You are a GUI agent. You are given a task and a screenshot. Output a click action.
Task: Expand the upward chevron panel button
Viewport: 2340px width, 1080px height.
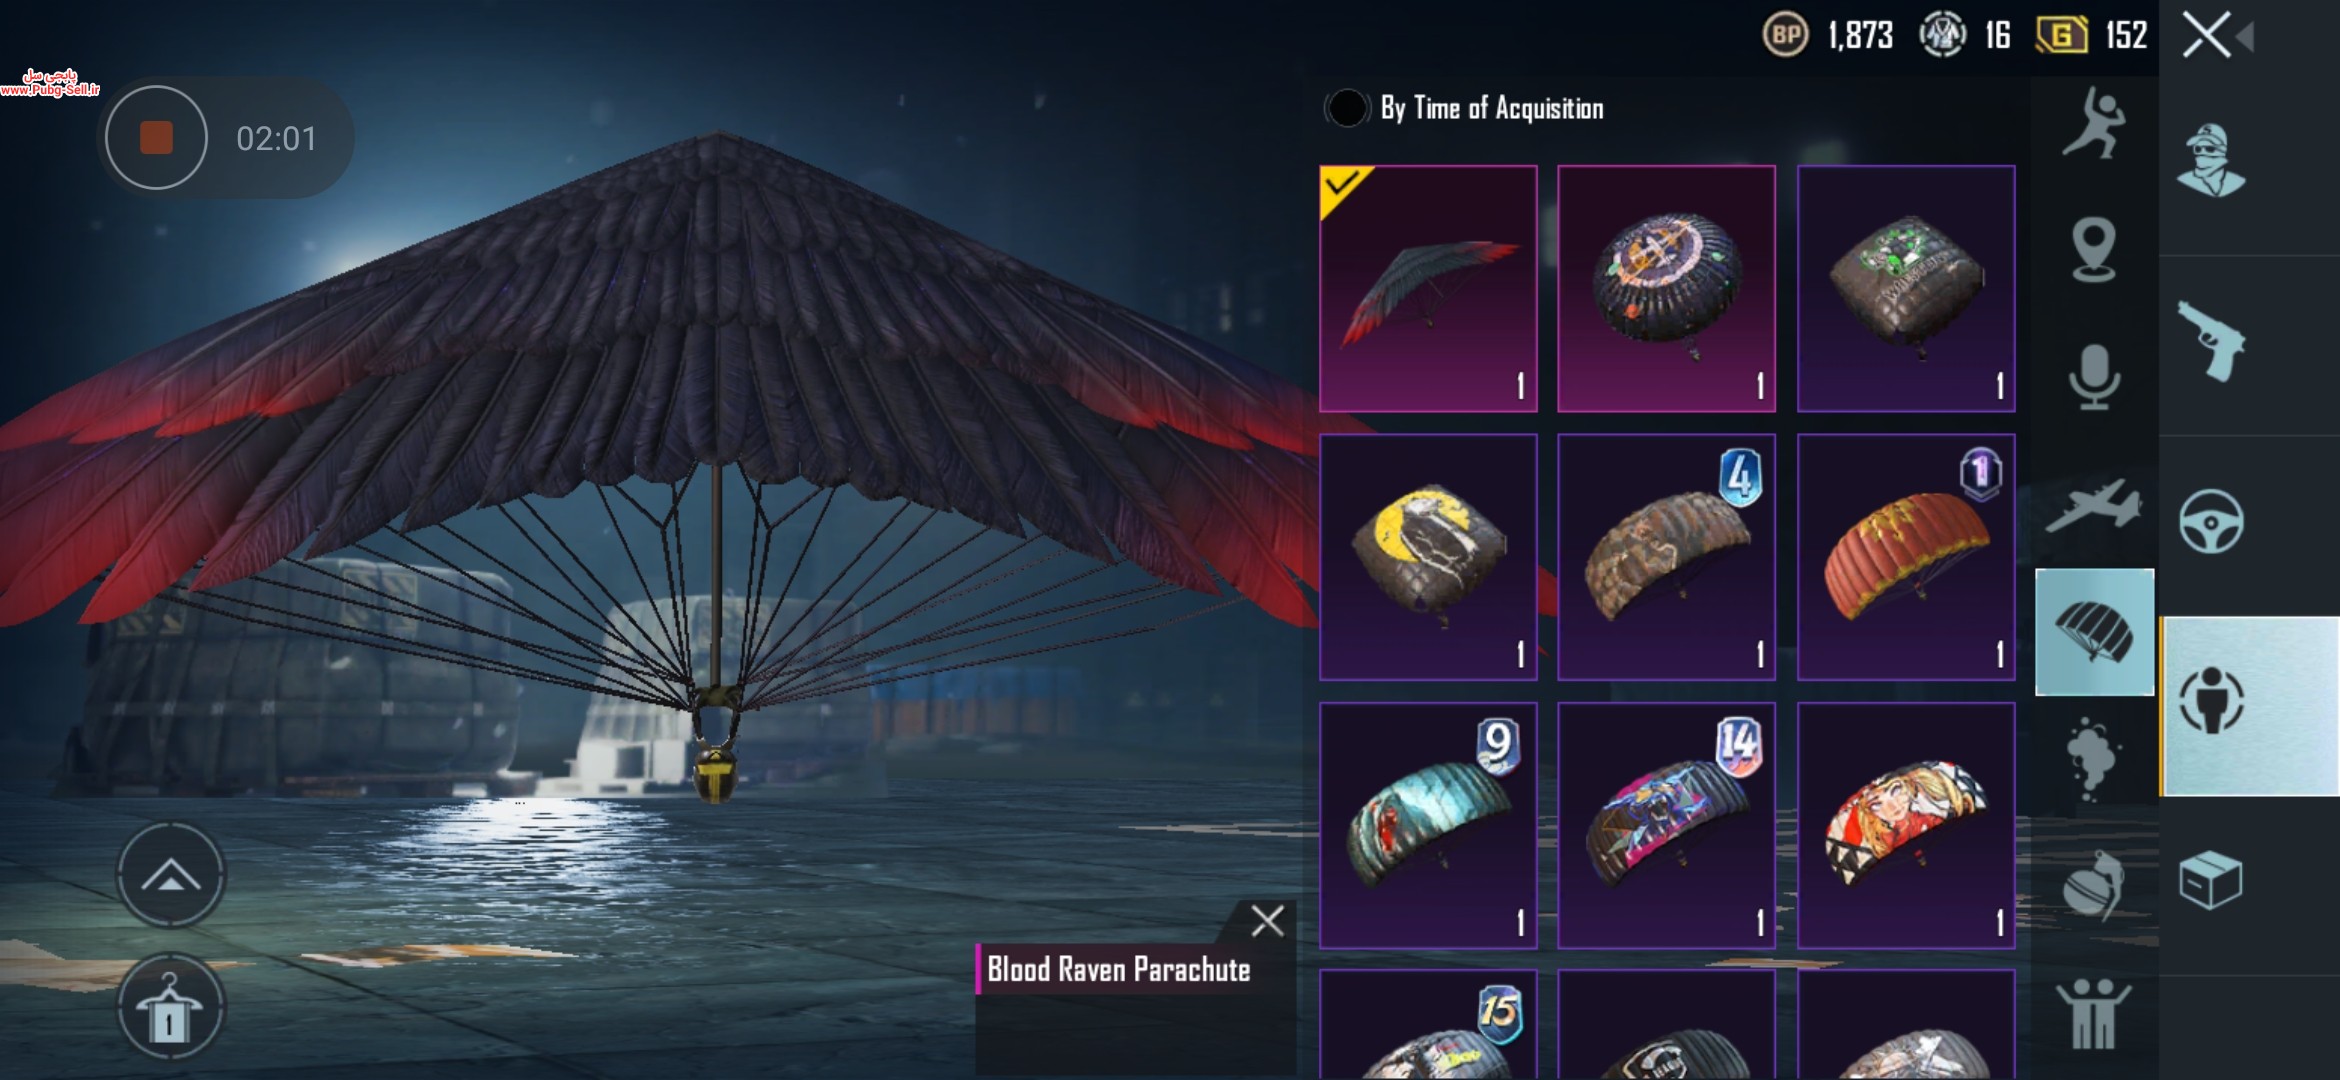(171, 876)
